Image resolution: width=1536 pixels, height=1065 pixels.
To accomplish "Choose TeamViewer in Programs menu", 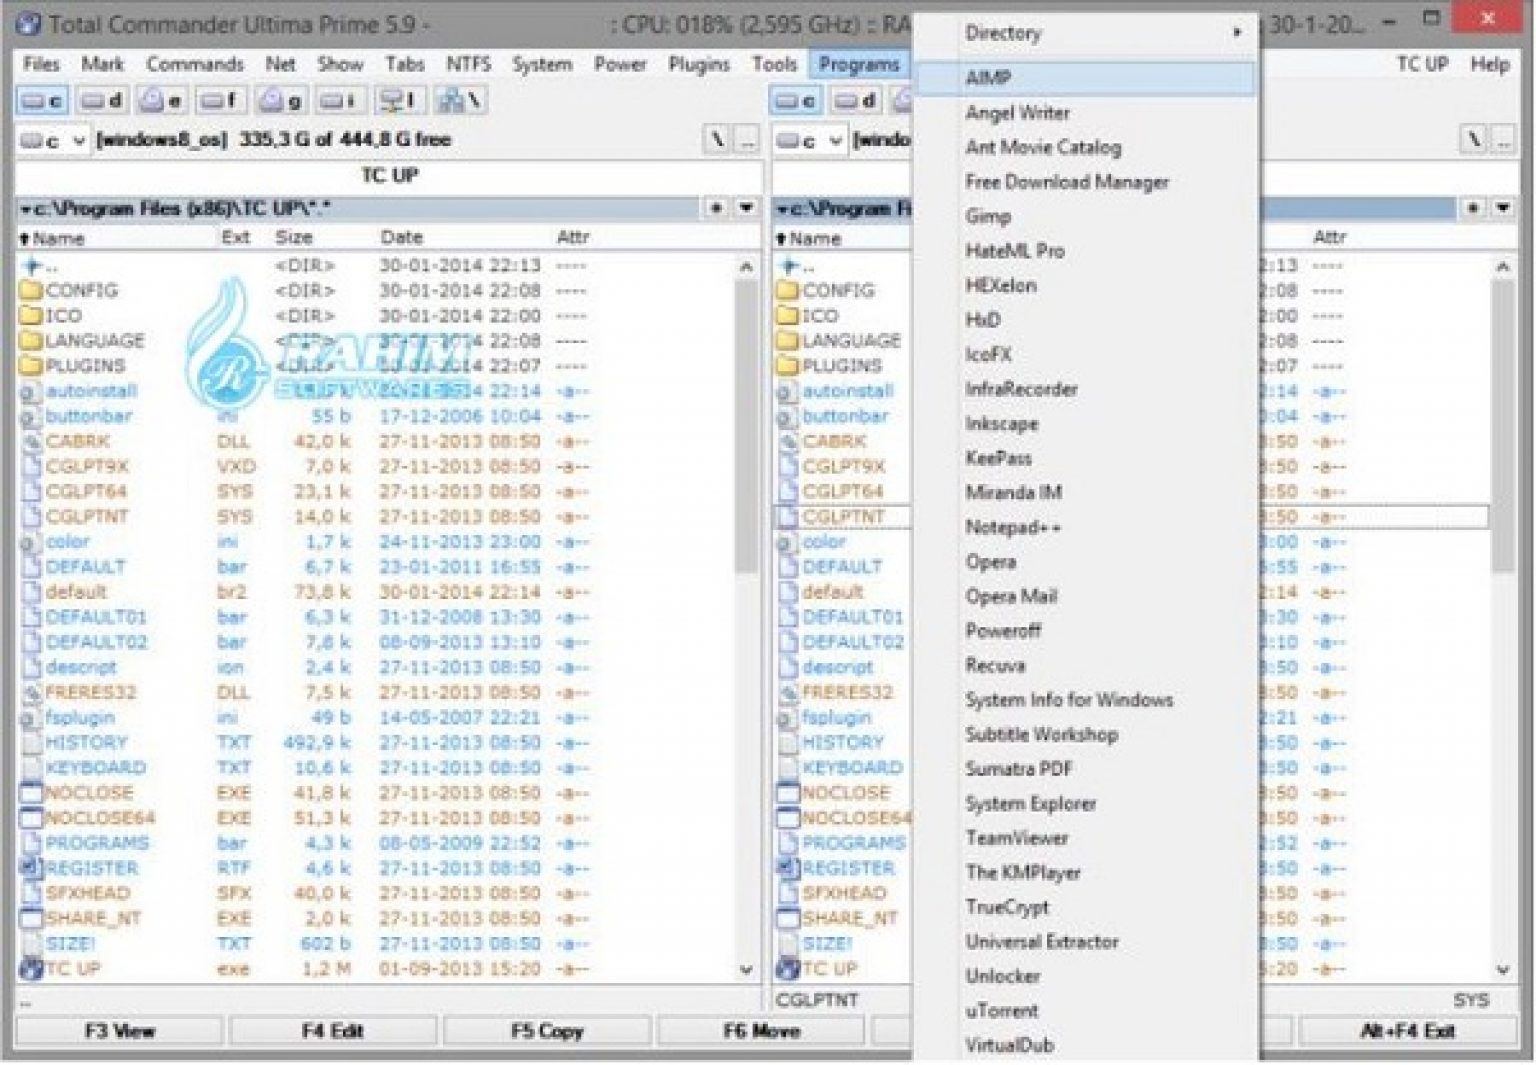I will (x=1085, y=838).
